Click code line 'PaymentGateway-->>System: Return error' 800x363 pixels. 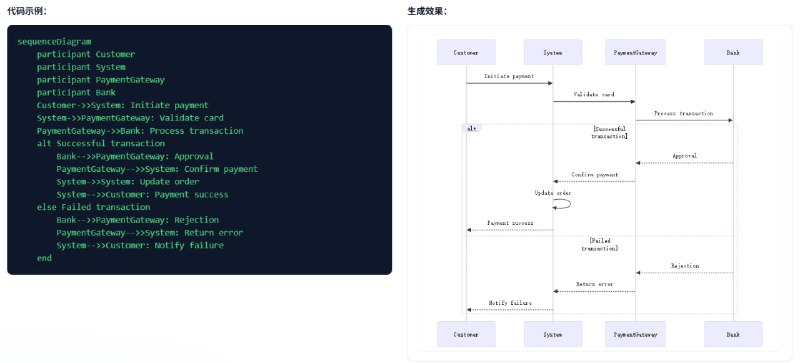tap(149, 233)
